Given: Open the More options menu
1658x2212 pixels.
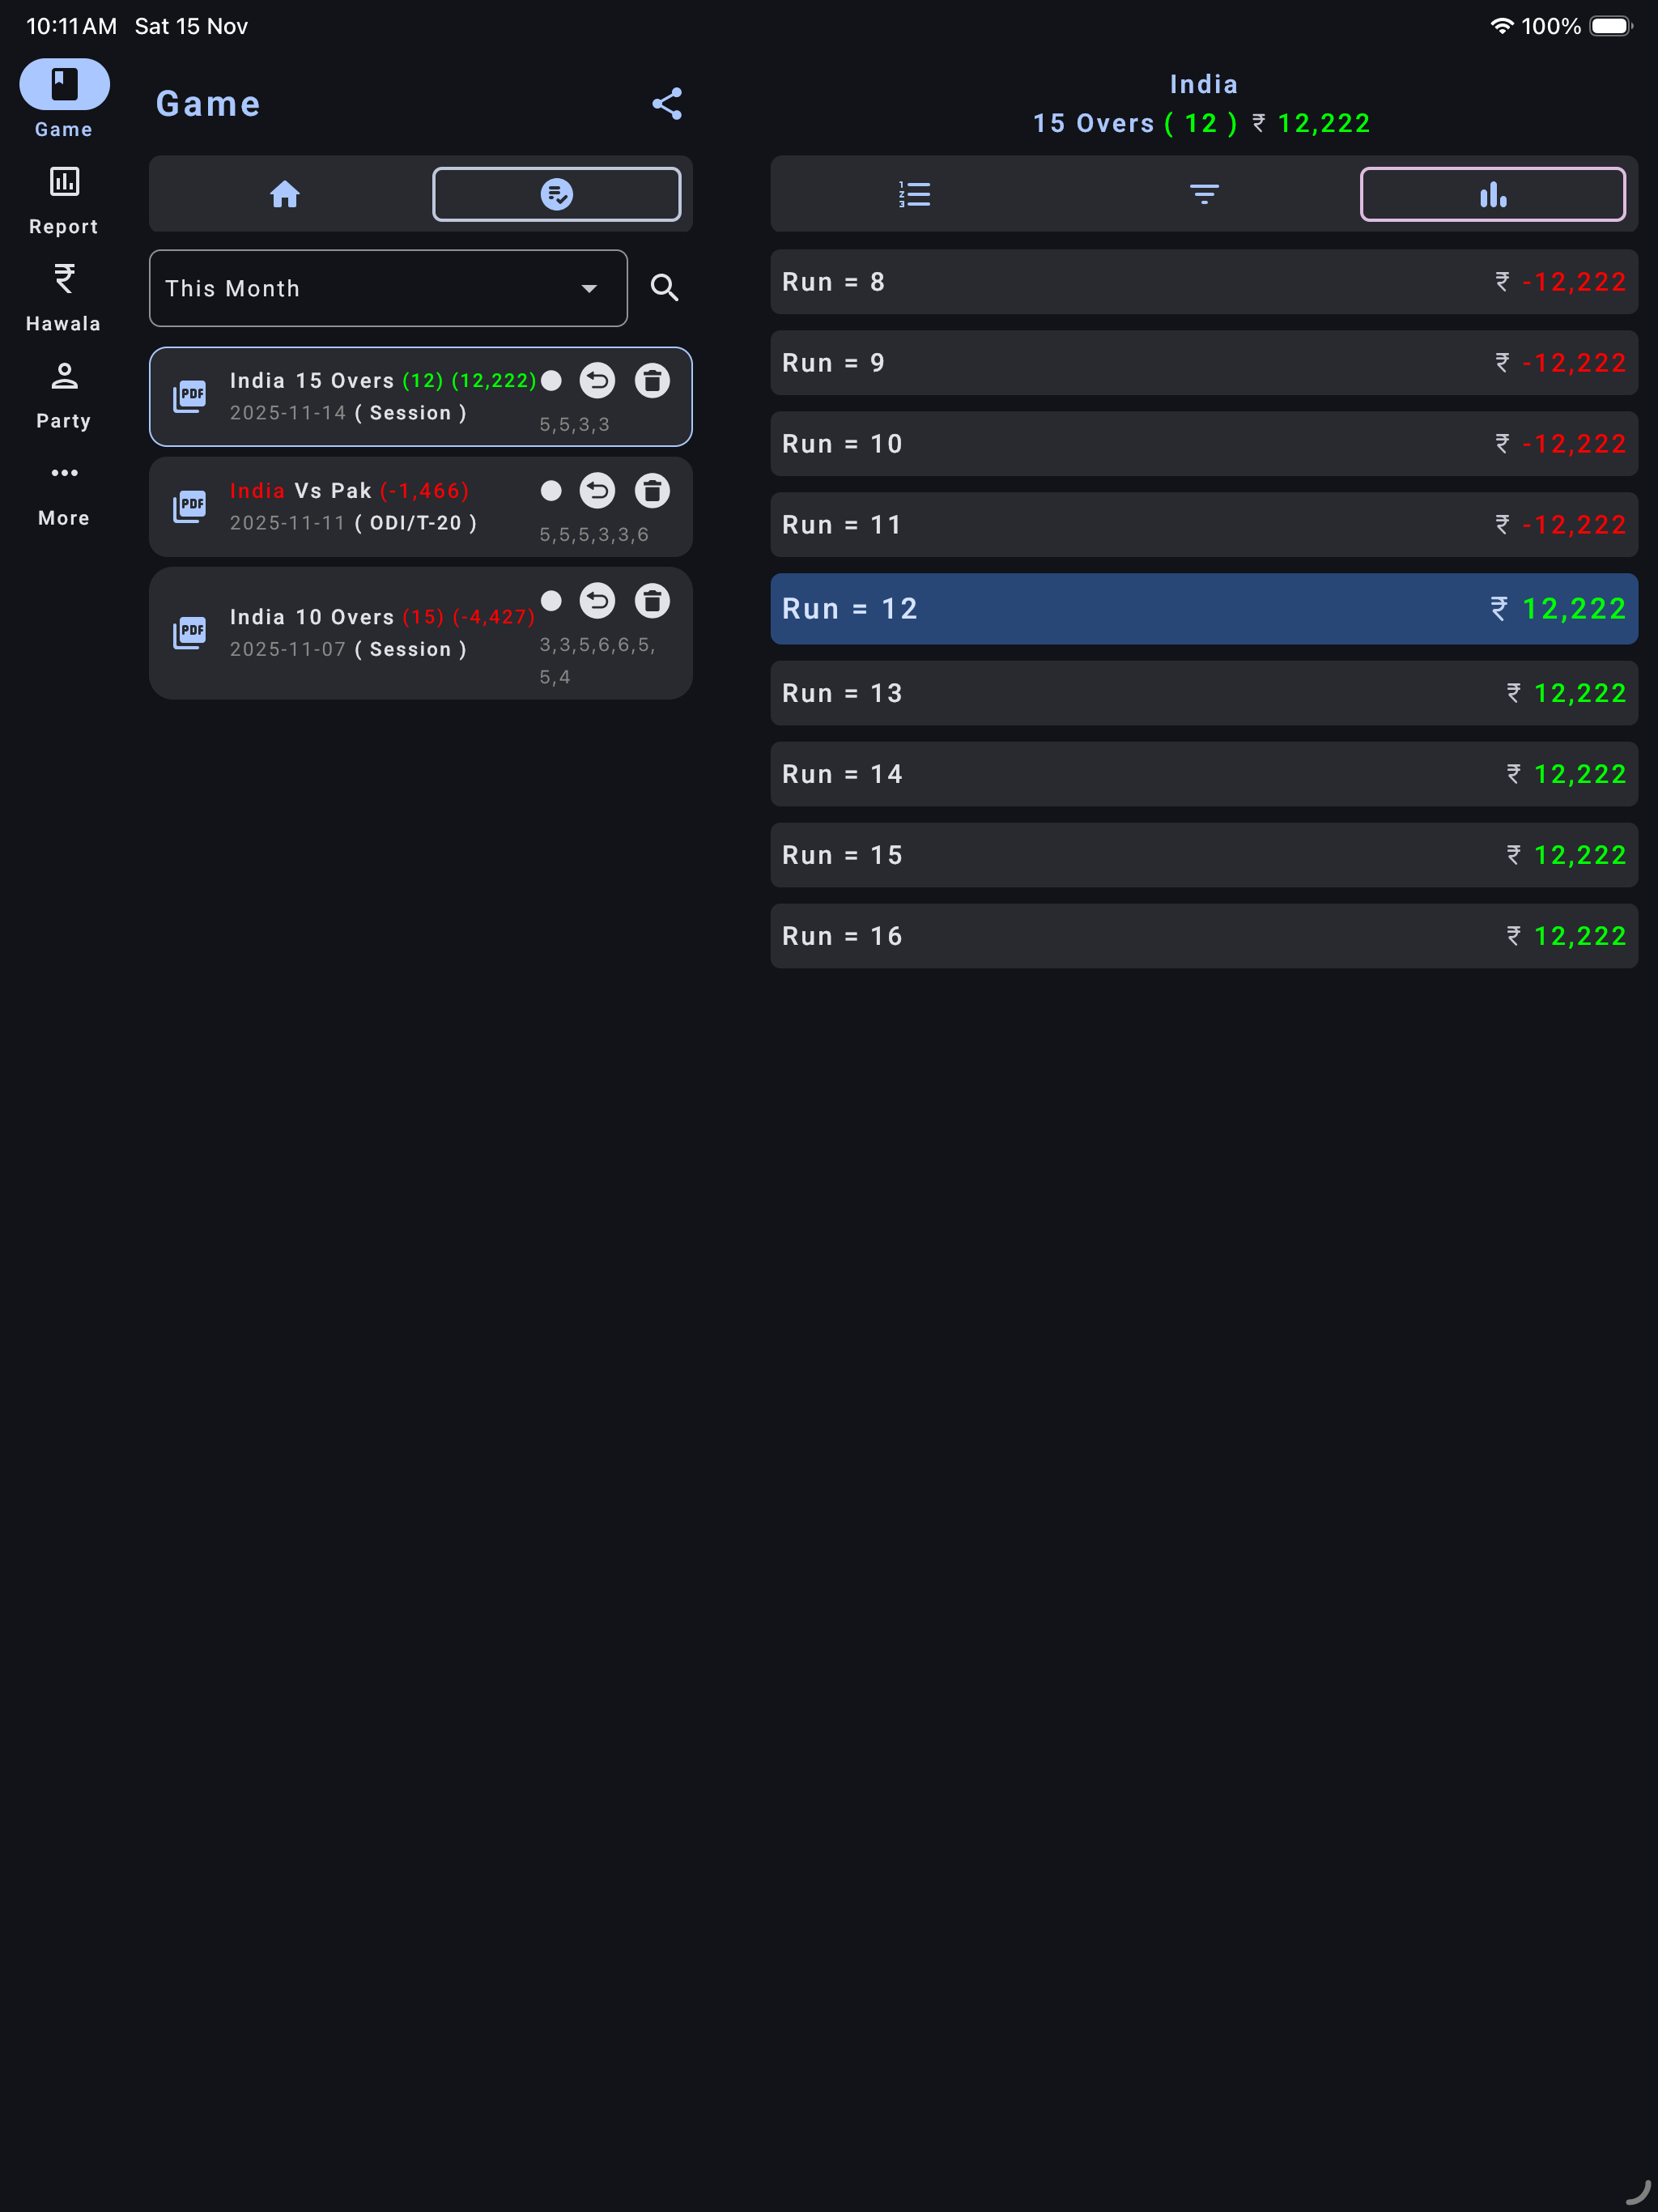Looking at the screenshot, I should [64, 493].
